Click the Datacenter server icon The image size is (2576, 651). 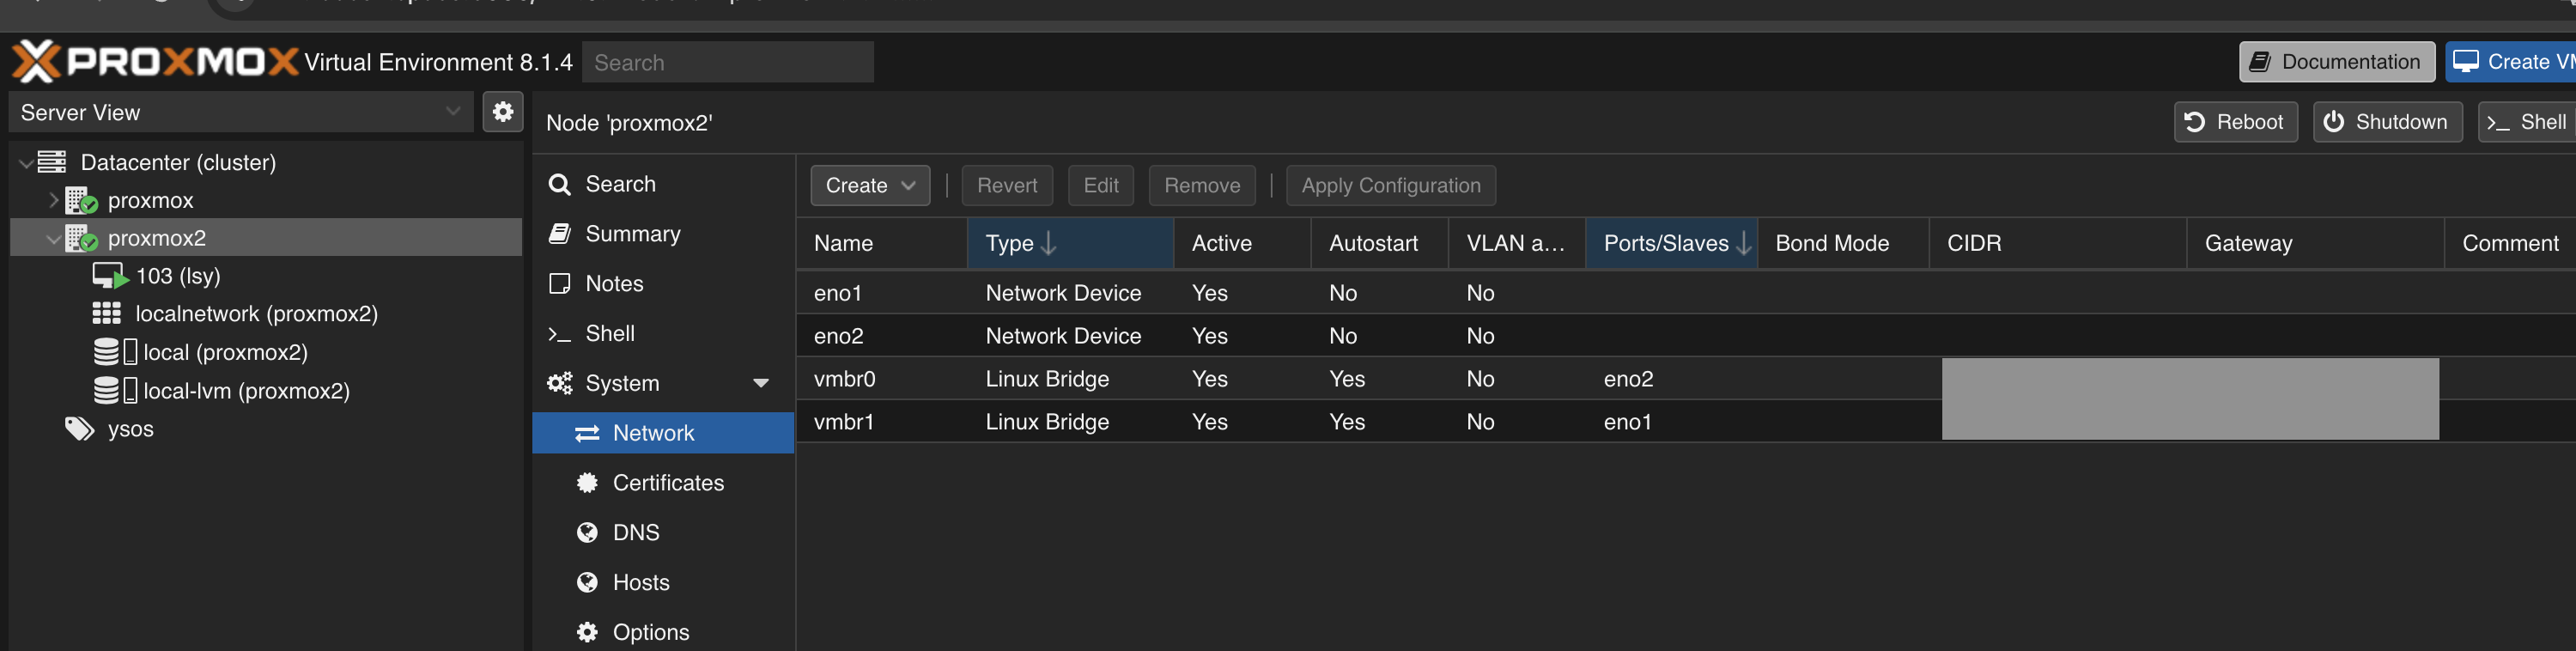(x=52, y=162)
